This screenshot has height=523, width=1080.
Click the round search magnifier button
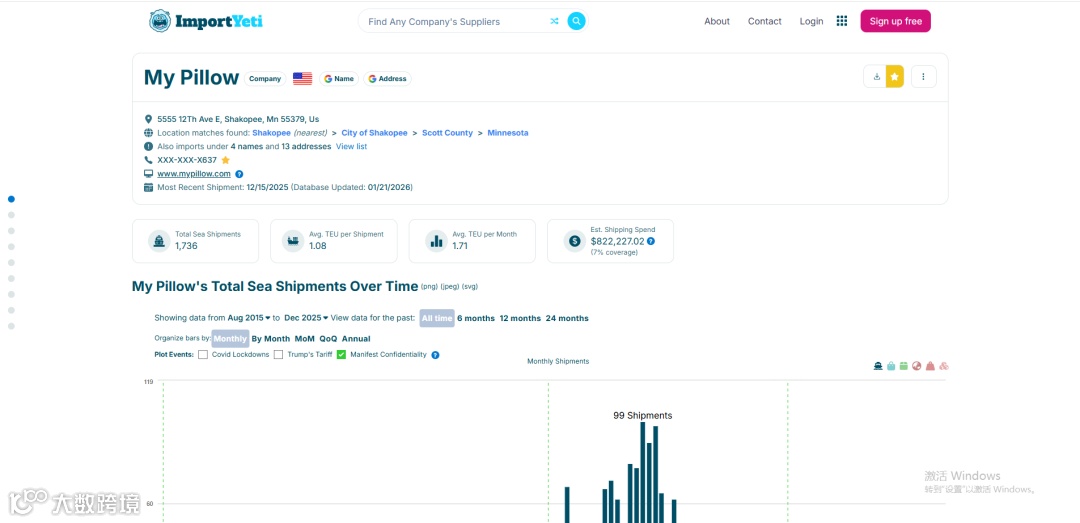point(577,21)
